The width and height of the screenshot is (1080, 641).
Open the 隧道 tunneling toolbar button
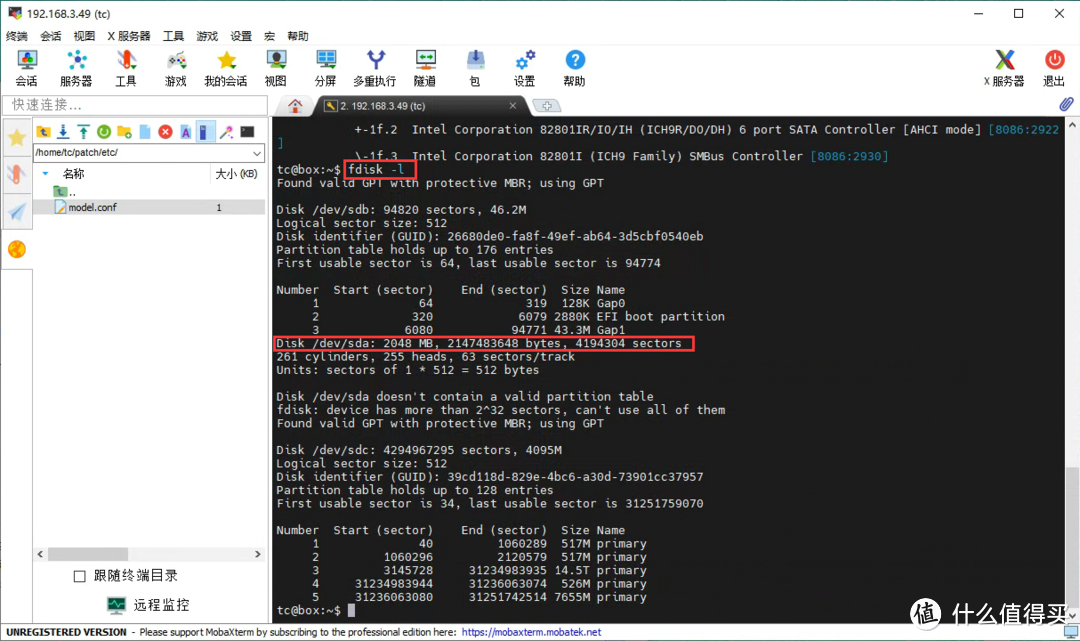coord(425,69)
